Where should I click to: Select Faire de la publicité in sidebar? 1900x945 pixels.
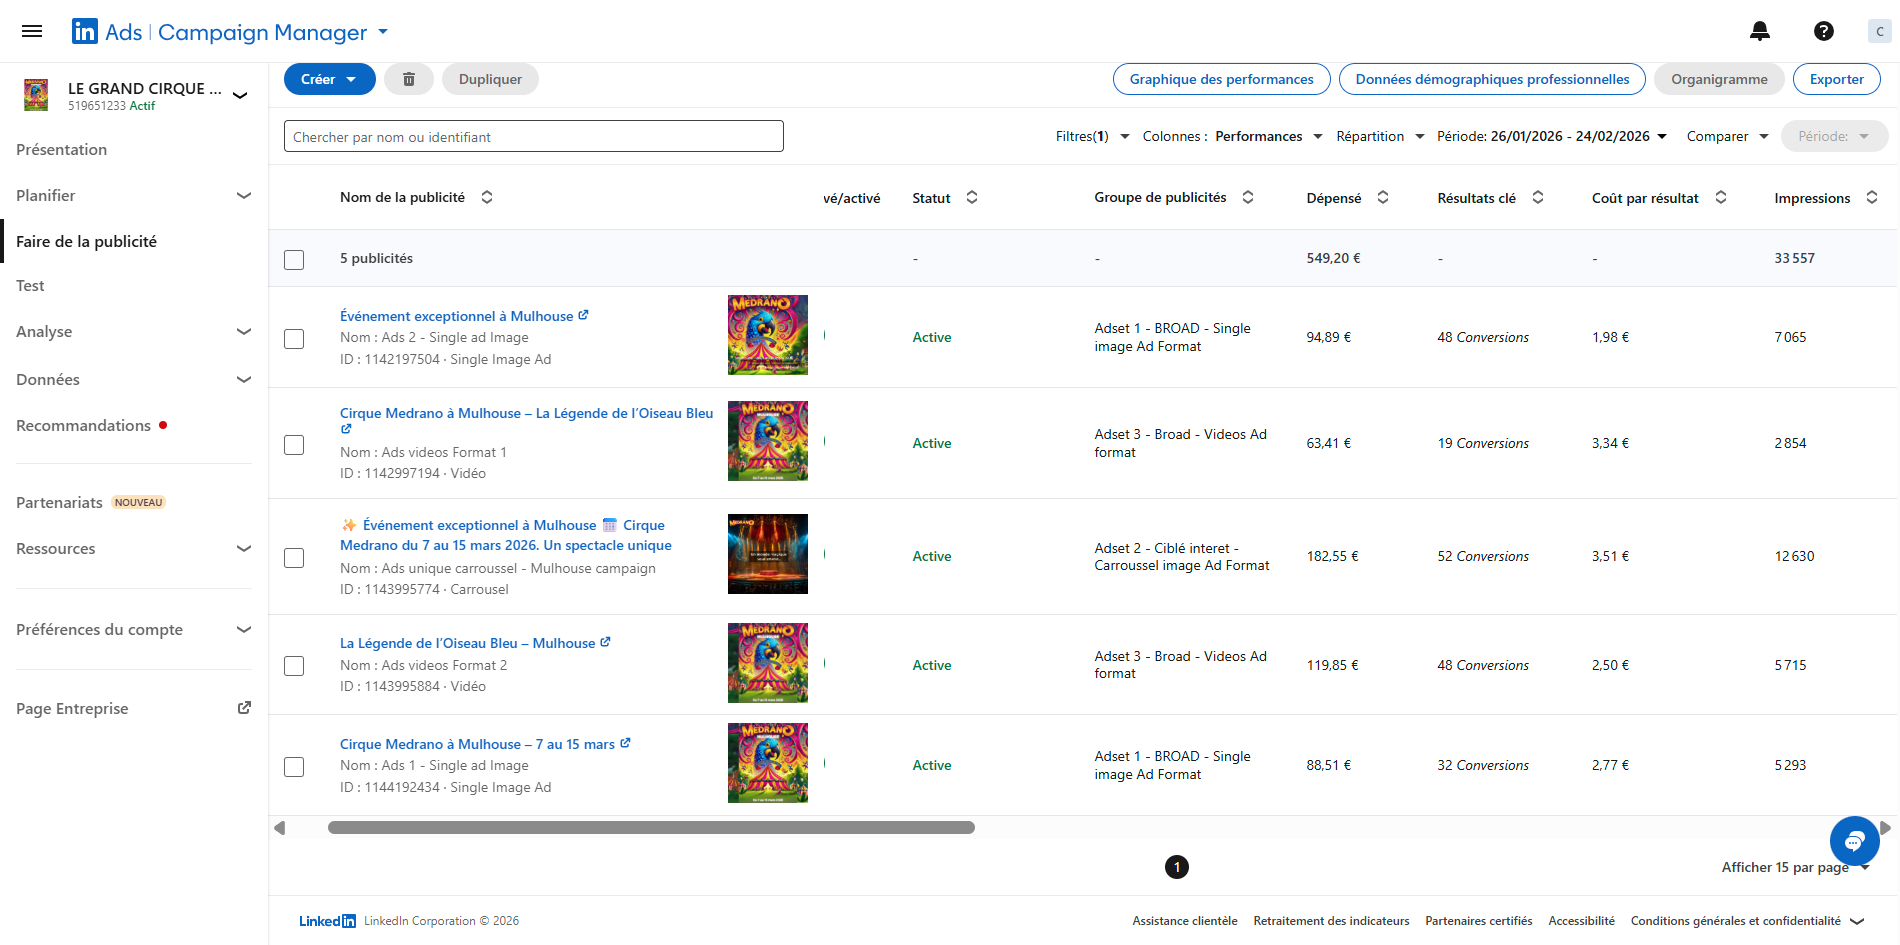(87, 241)
